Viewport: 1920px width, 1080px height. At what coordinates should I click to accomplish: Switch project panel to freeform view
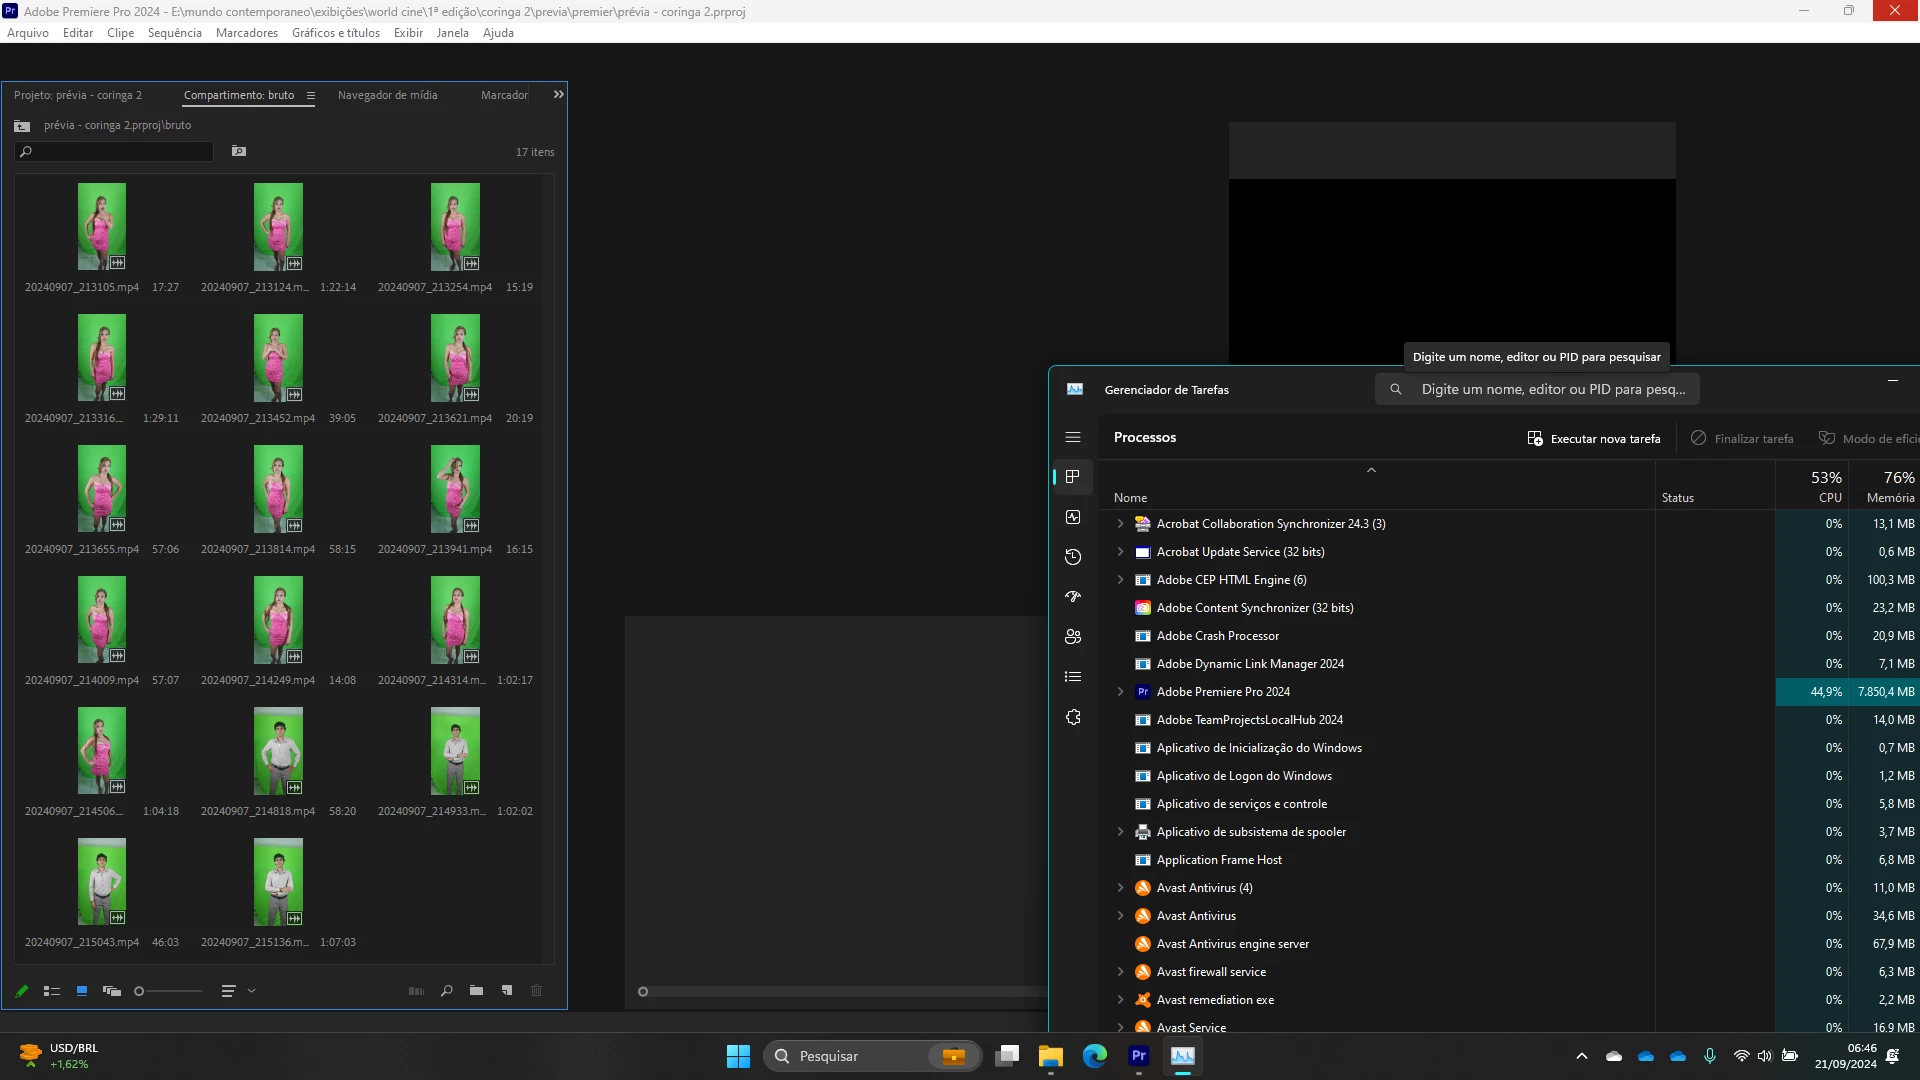[x=112, y=991]
